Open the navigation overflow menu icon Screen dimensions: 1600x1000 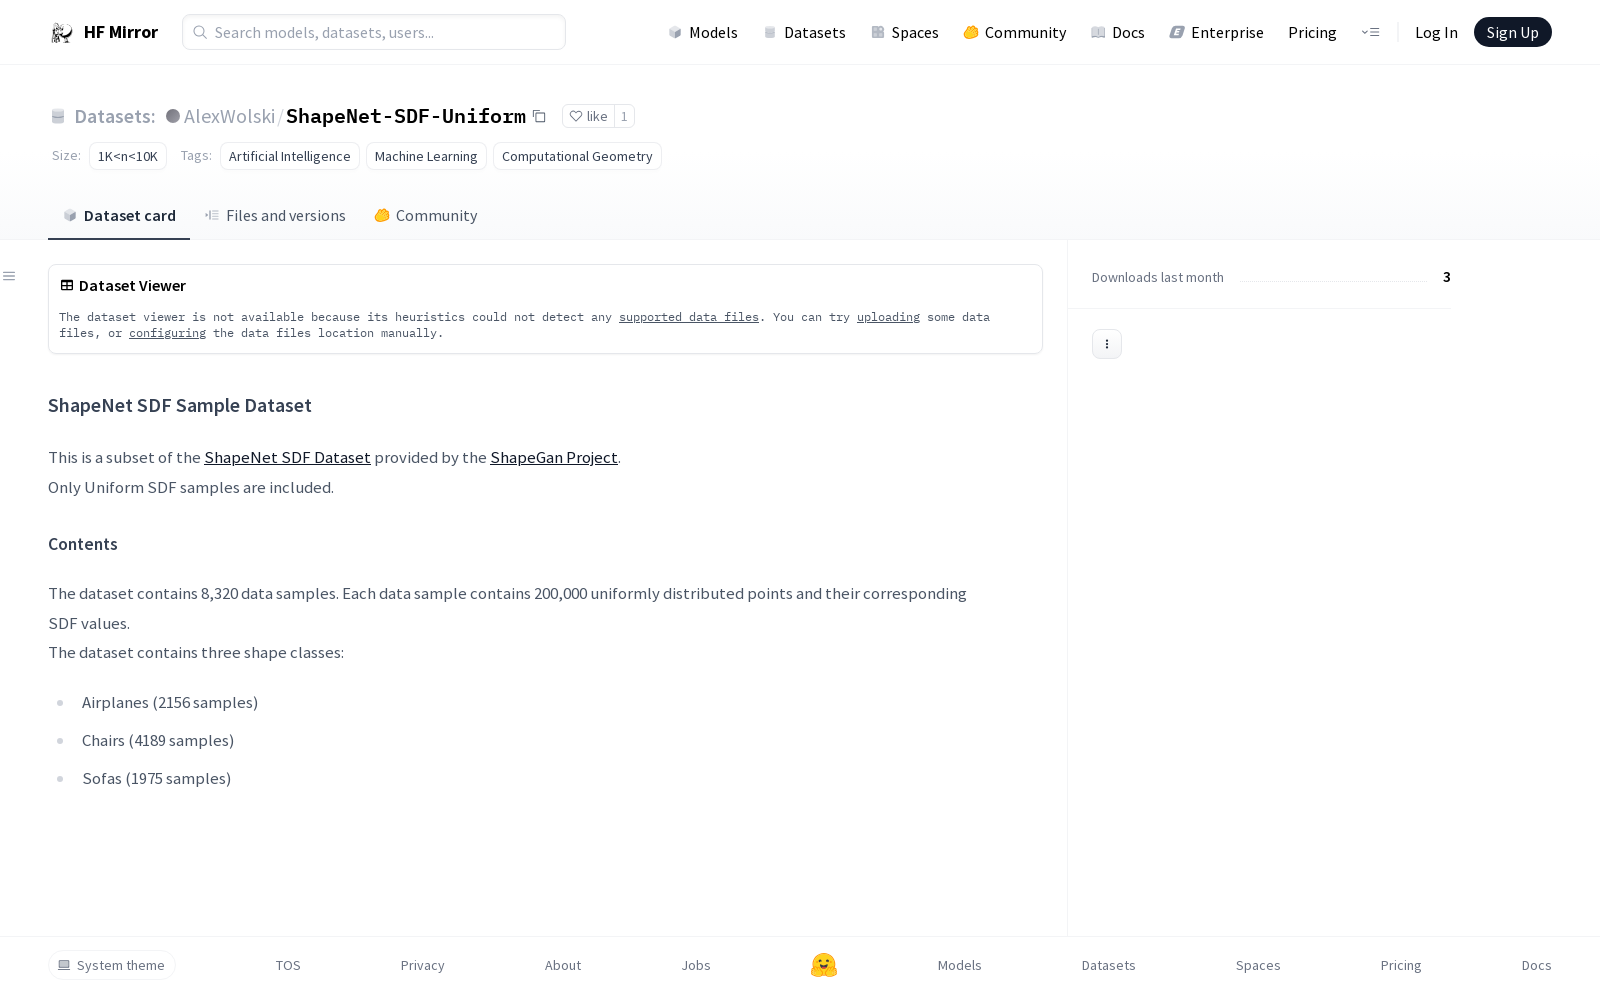pyautogui.click(x=1370, y=32)
